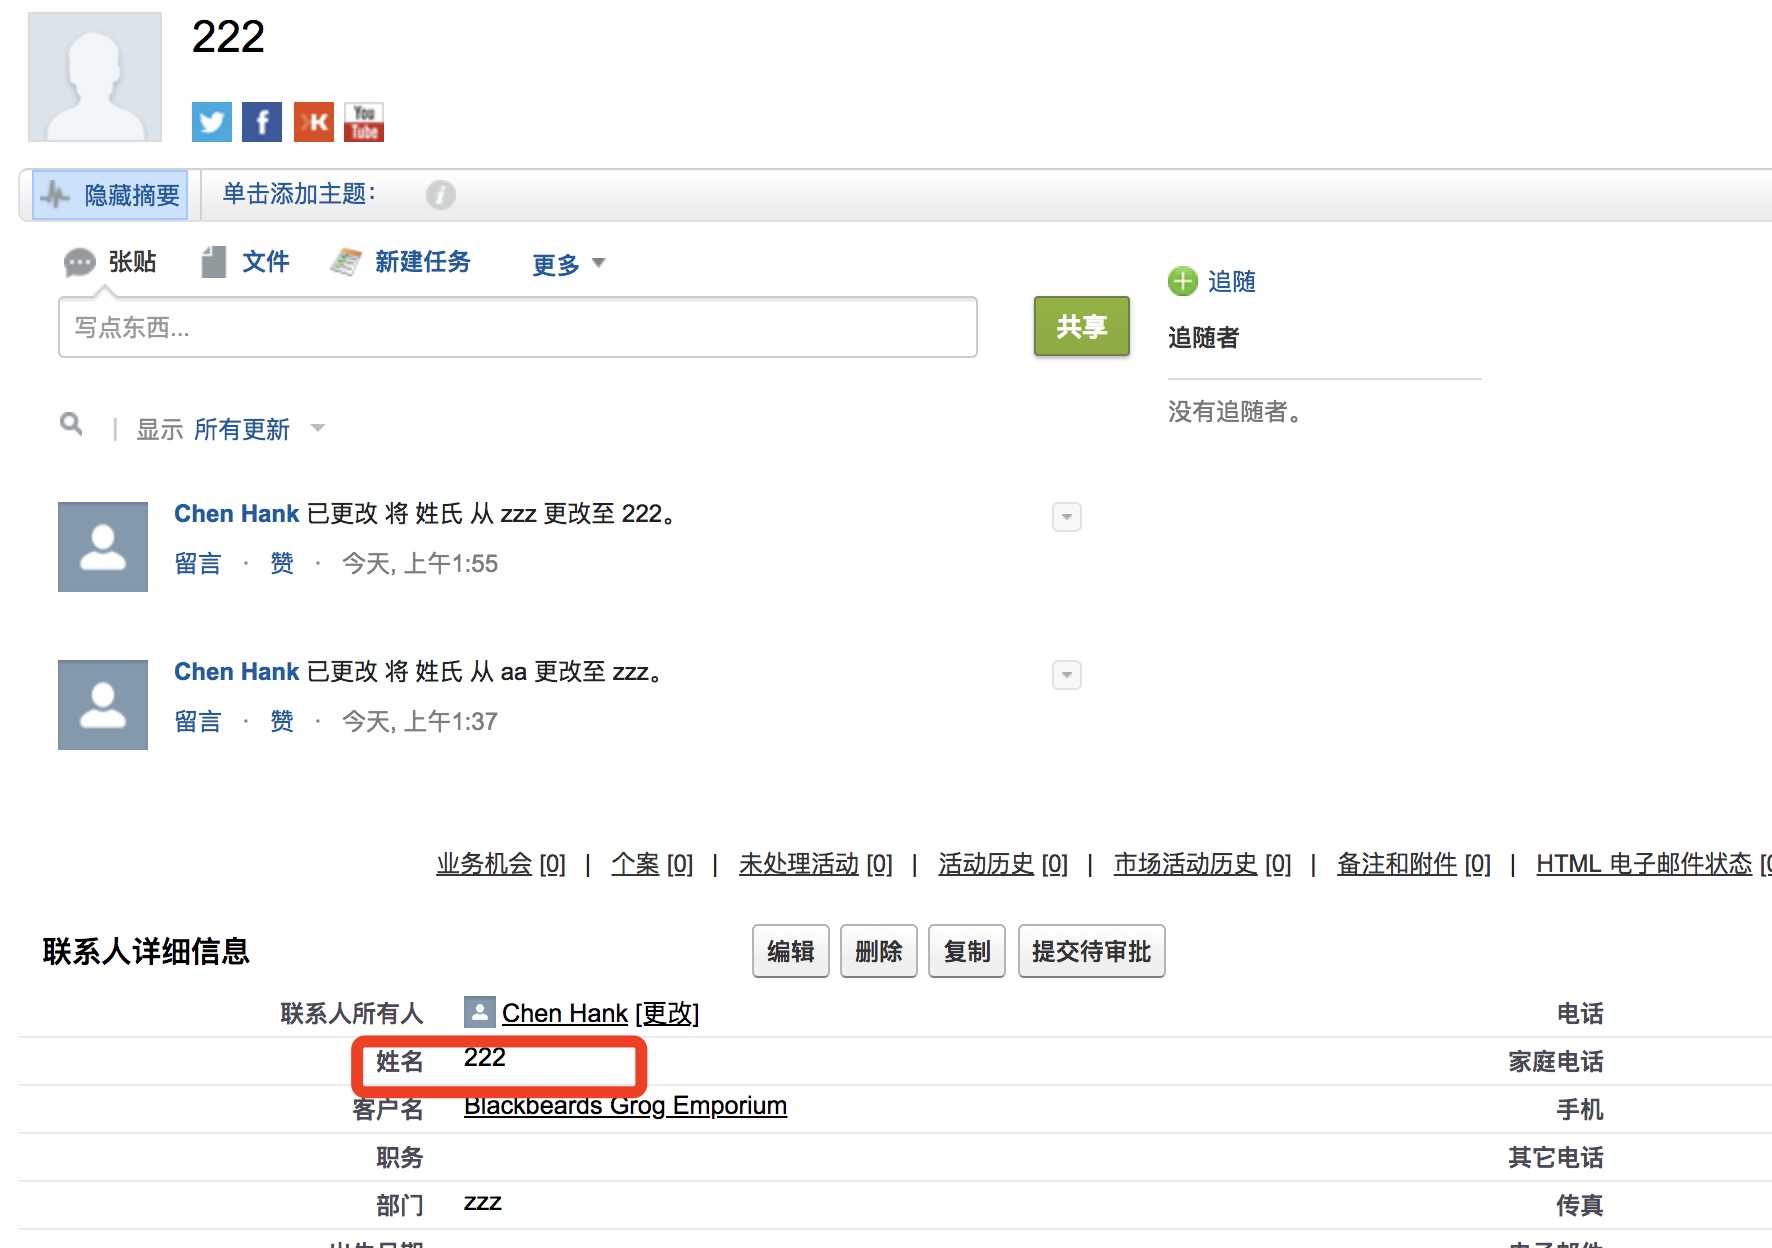This screenshot has width=1772, height=1248.
Task: Open owner Chen Hank link
Action: [x=565, y=1013]
